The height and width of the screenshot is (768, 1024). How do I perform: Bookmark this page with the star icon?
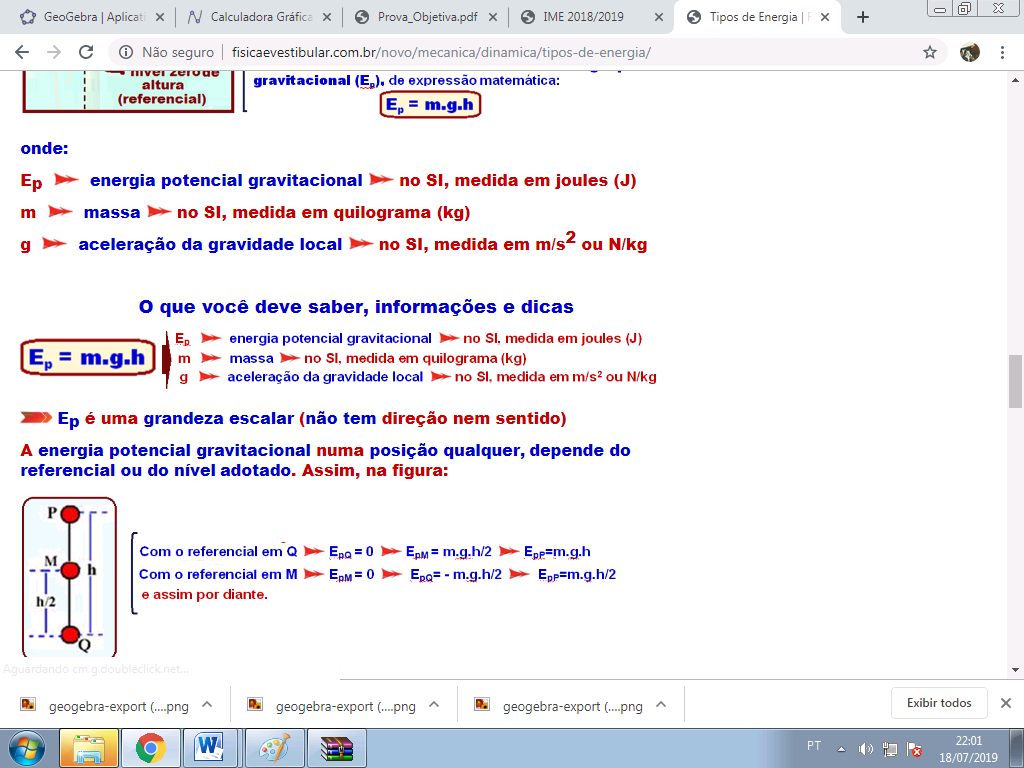pos(930,52)
